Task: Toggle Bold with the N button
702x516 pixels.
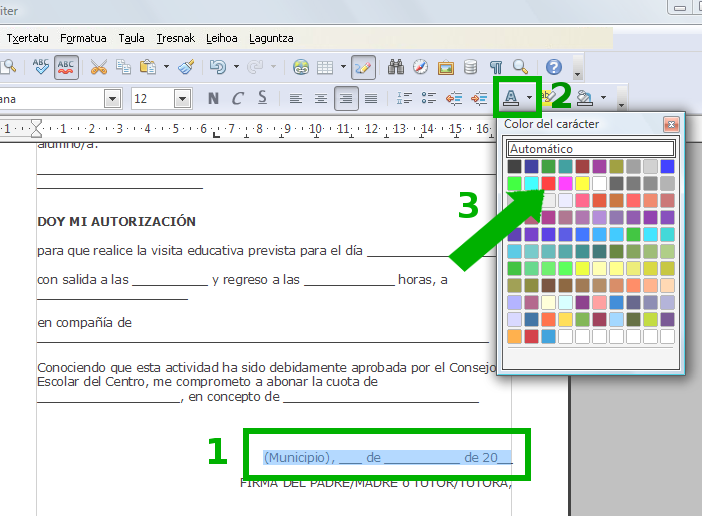Action: coord(214,98)
